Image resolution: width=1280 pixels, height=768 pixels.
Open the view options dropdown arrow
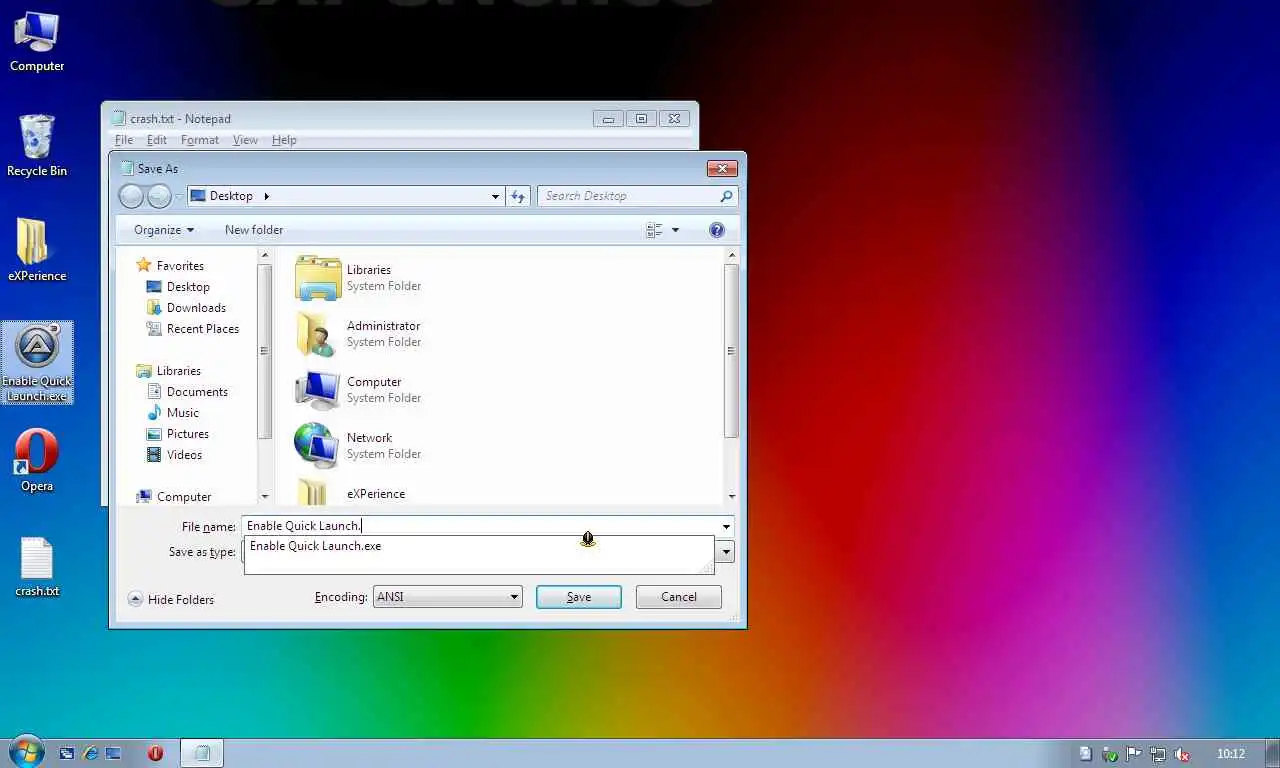click(x=675, y=230)
